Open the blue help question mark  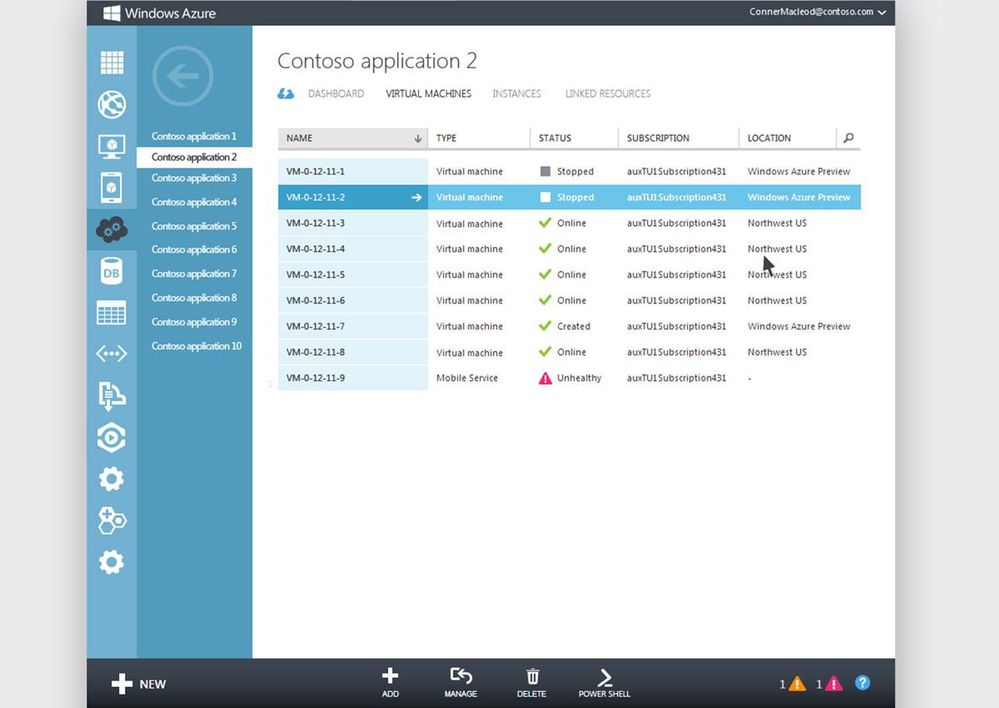click(x=863, y=683)
